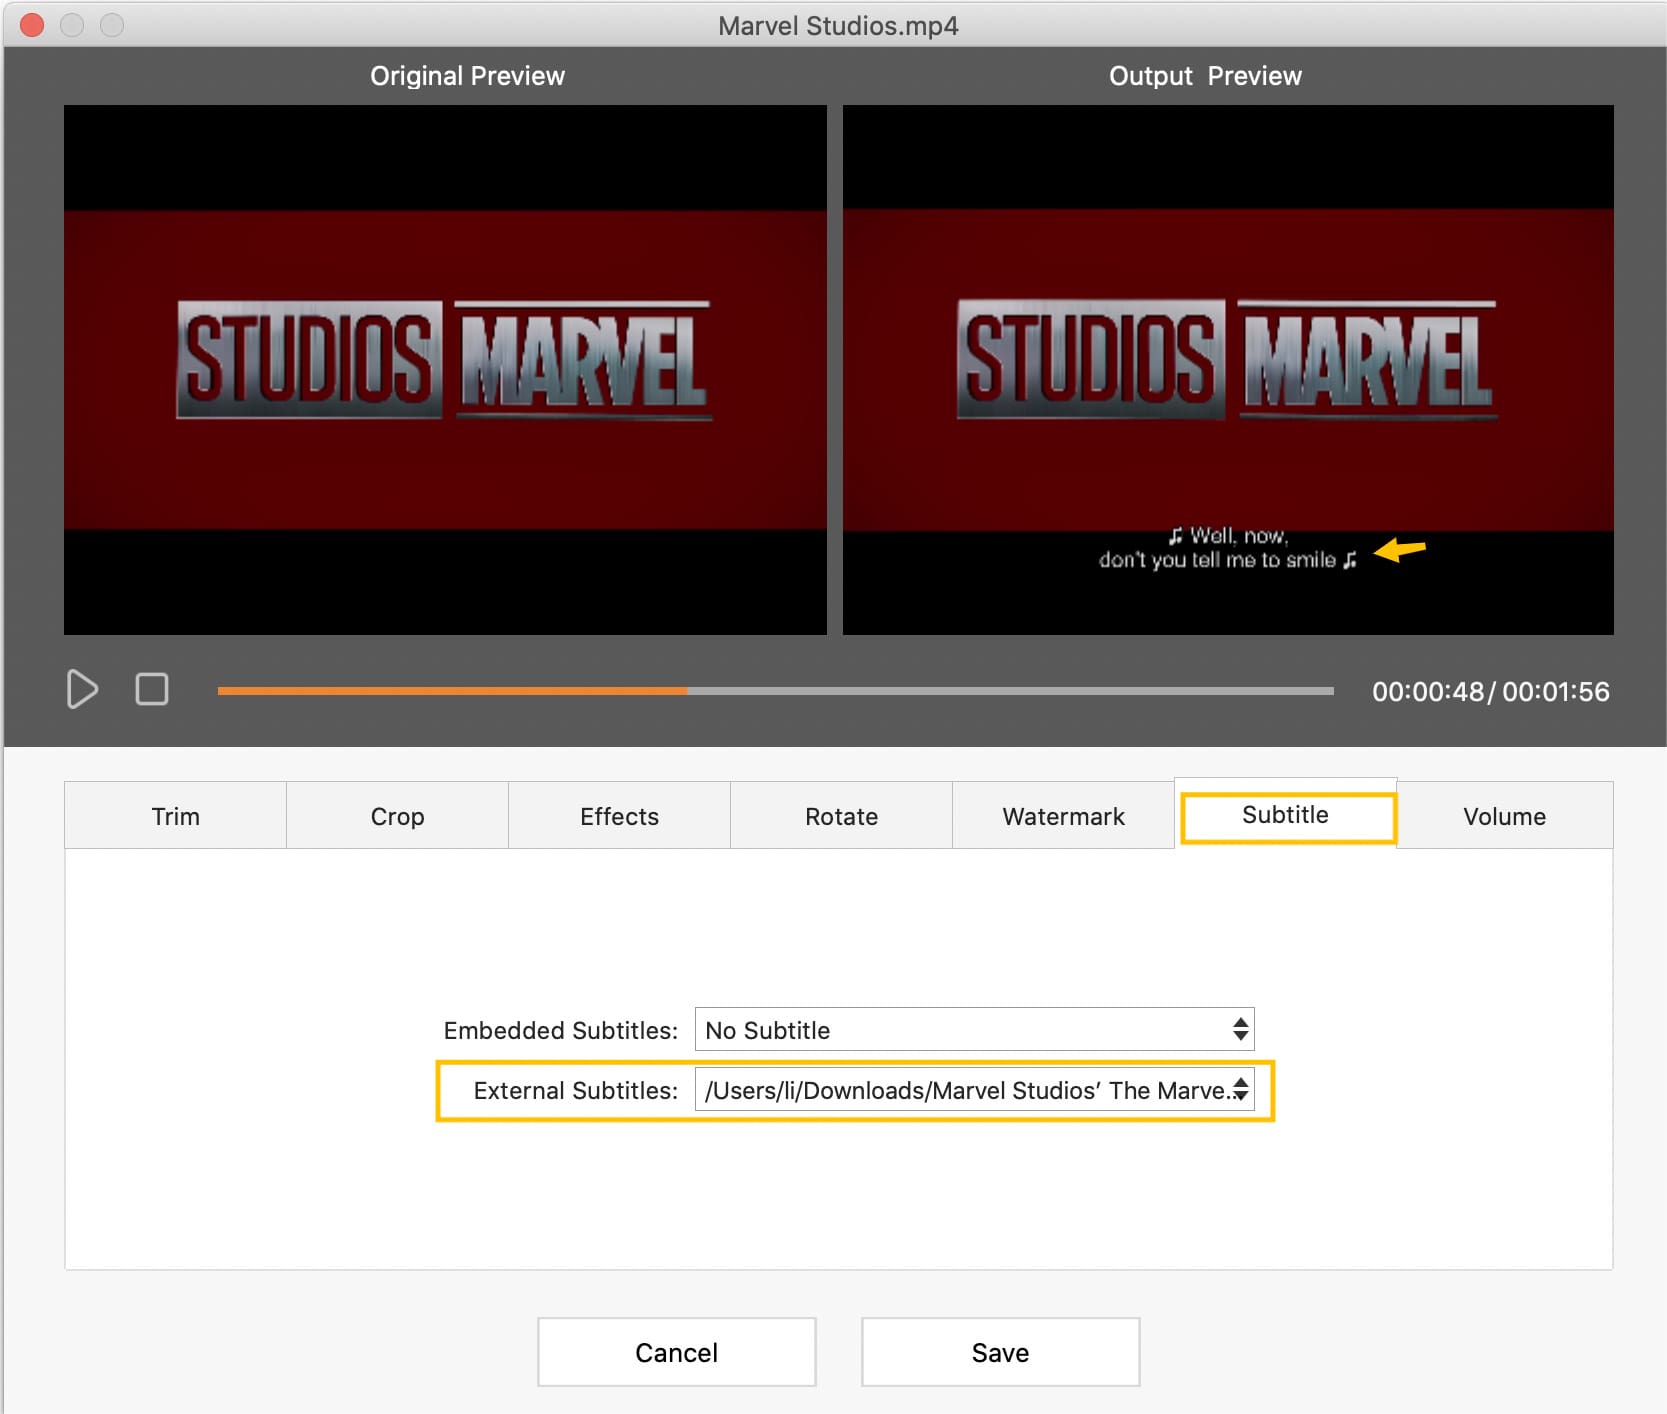Click the Output Preview video frame
This screenshot has width=1667, height=1414.
(1227, 369)
